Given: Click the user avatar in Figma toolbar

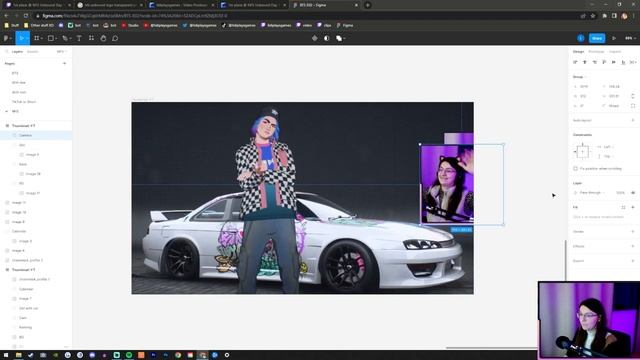Looking at the screenshot, I should pyautogui.click(x=581, y=38).
